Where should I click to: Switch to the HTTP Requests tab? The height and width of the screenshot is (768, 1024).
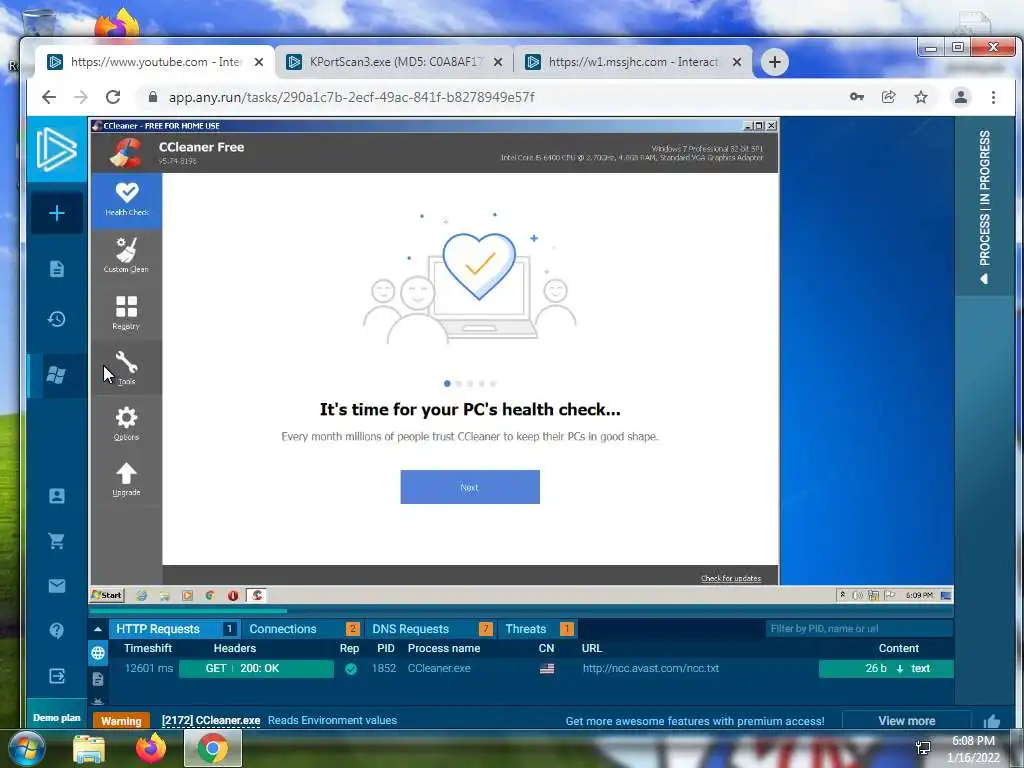coord(174,629)
